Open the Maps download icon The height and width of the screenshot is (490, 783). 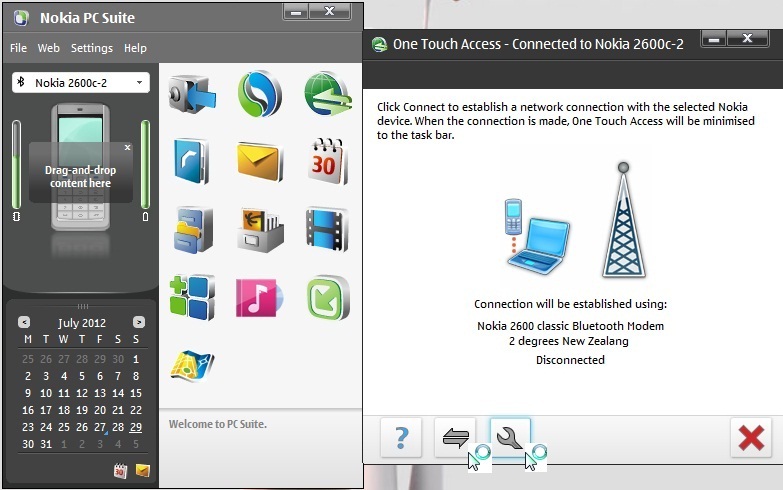[x=192, y=365]
